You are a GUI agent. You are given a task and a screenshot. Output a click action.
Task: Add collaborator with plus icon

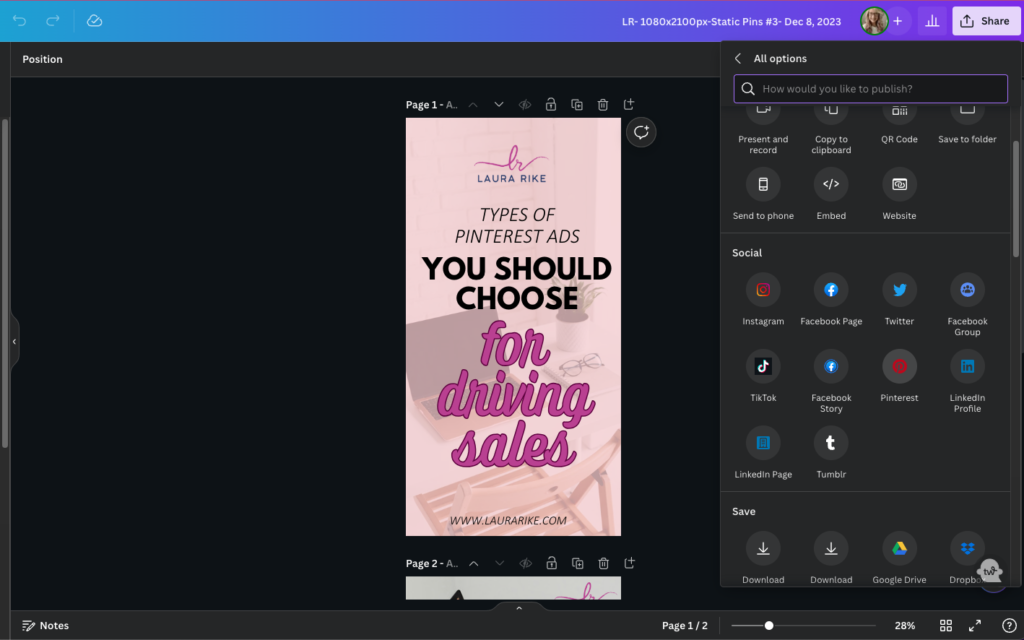(x=898, y=21)
